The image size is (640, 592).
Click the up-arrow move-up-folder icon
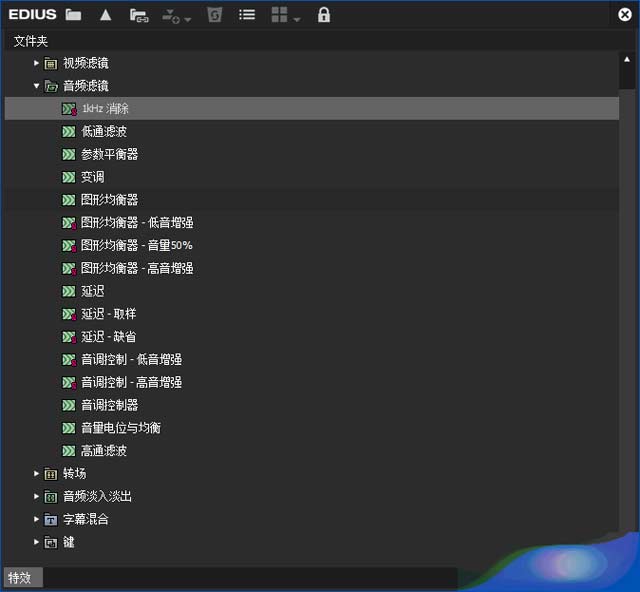tap(106, 15)
